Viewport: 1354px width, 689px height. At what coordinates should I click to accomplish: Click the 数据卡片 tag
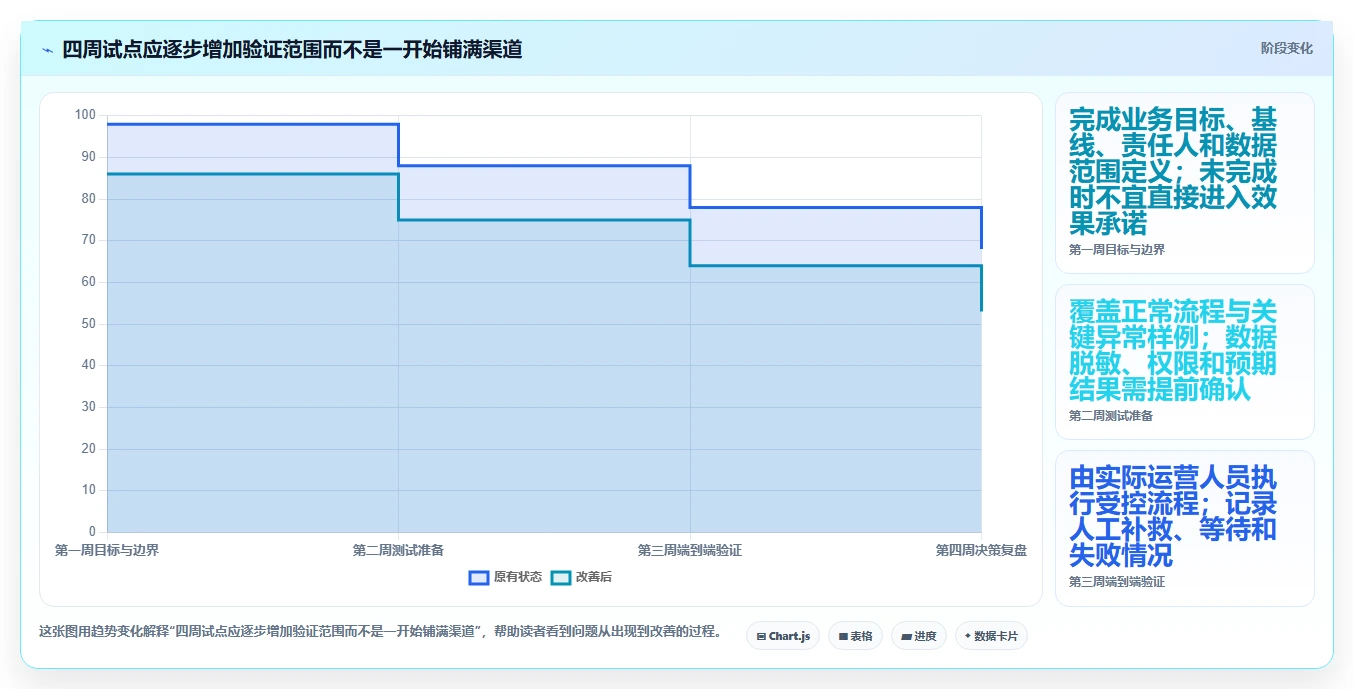991,636
